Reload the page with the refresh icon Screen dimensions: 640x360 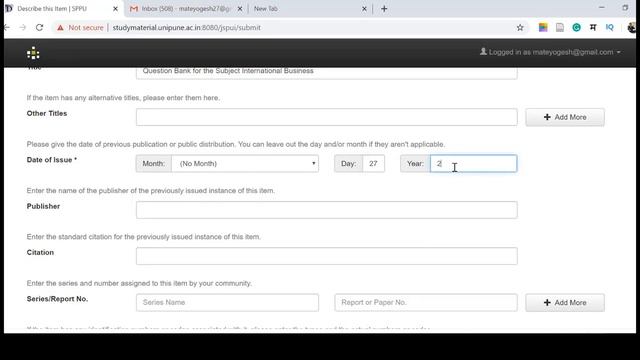click(x=39, y=27)
